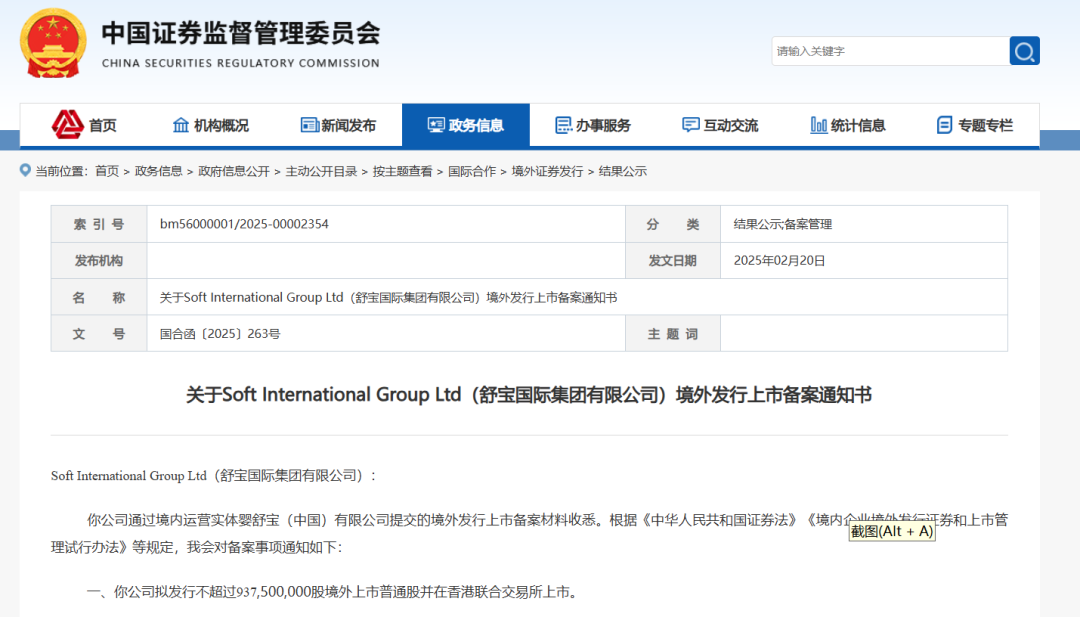Click the document icon beside 办事服务

[x=564, y=125]
